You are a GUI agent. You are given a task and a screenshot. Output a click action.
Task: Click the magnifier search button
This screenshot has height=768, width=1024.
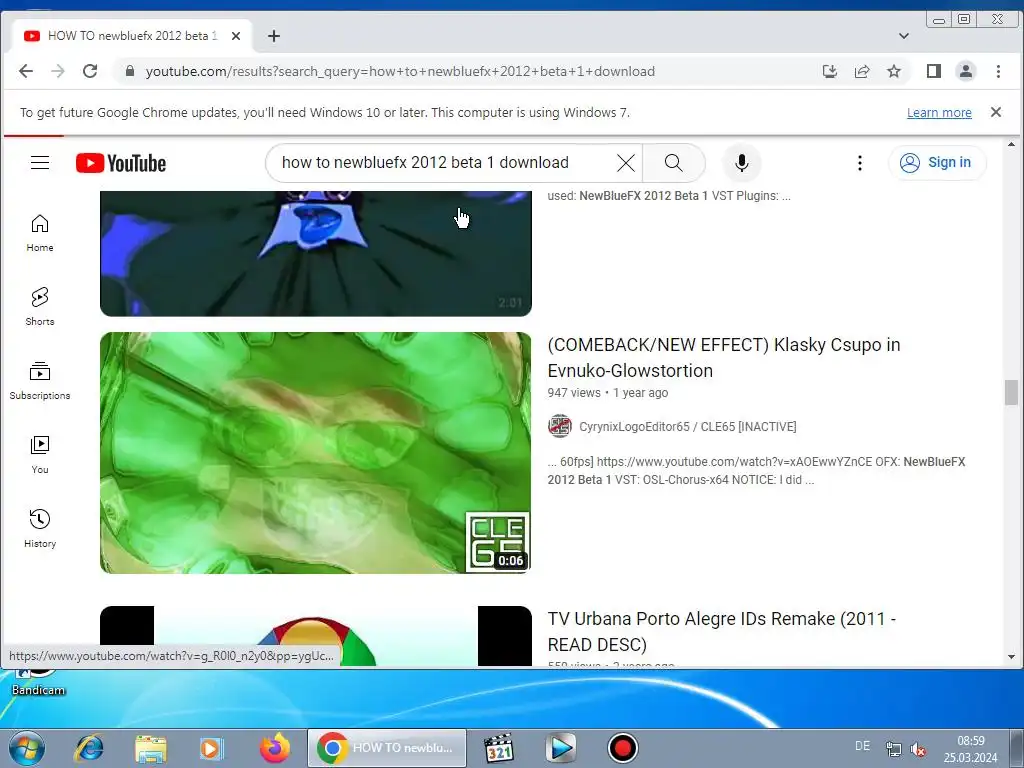[x=673, y=163]
